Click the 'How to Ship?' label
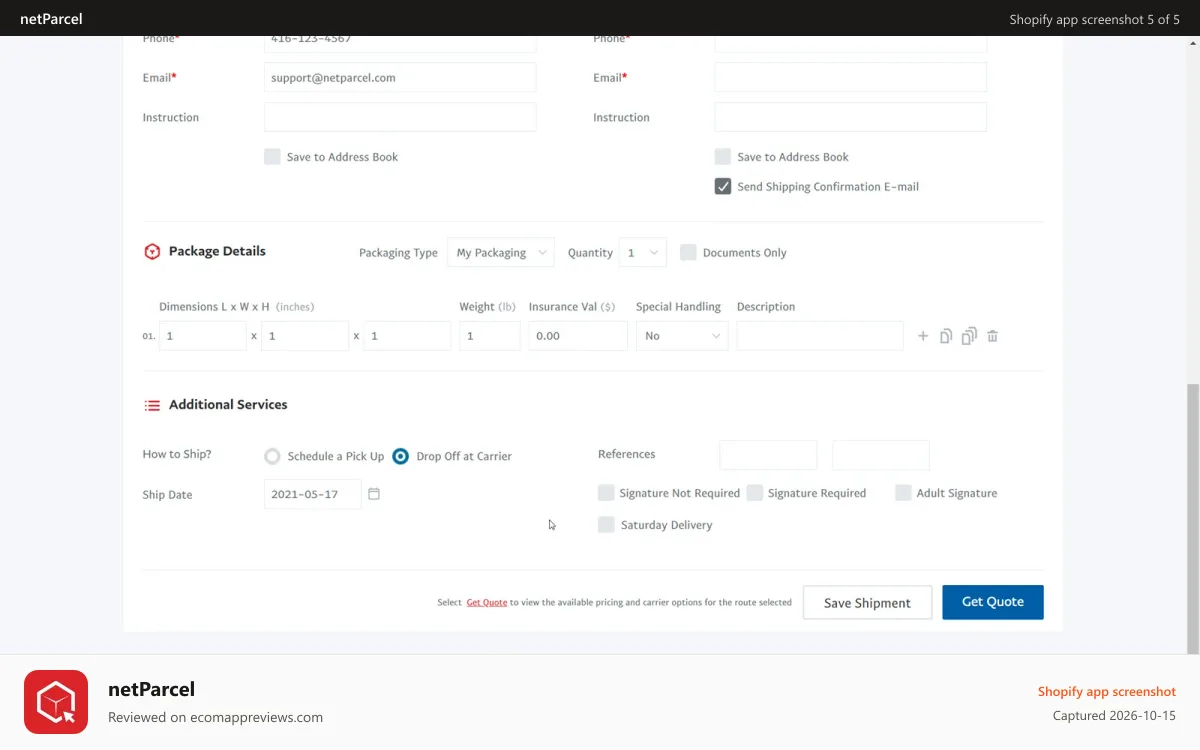1200x750 pixels. click(x=177, y=454)
